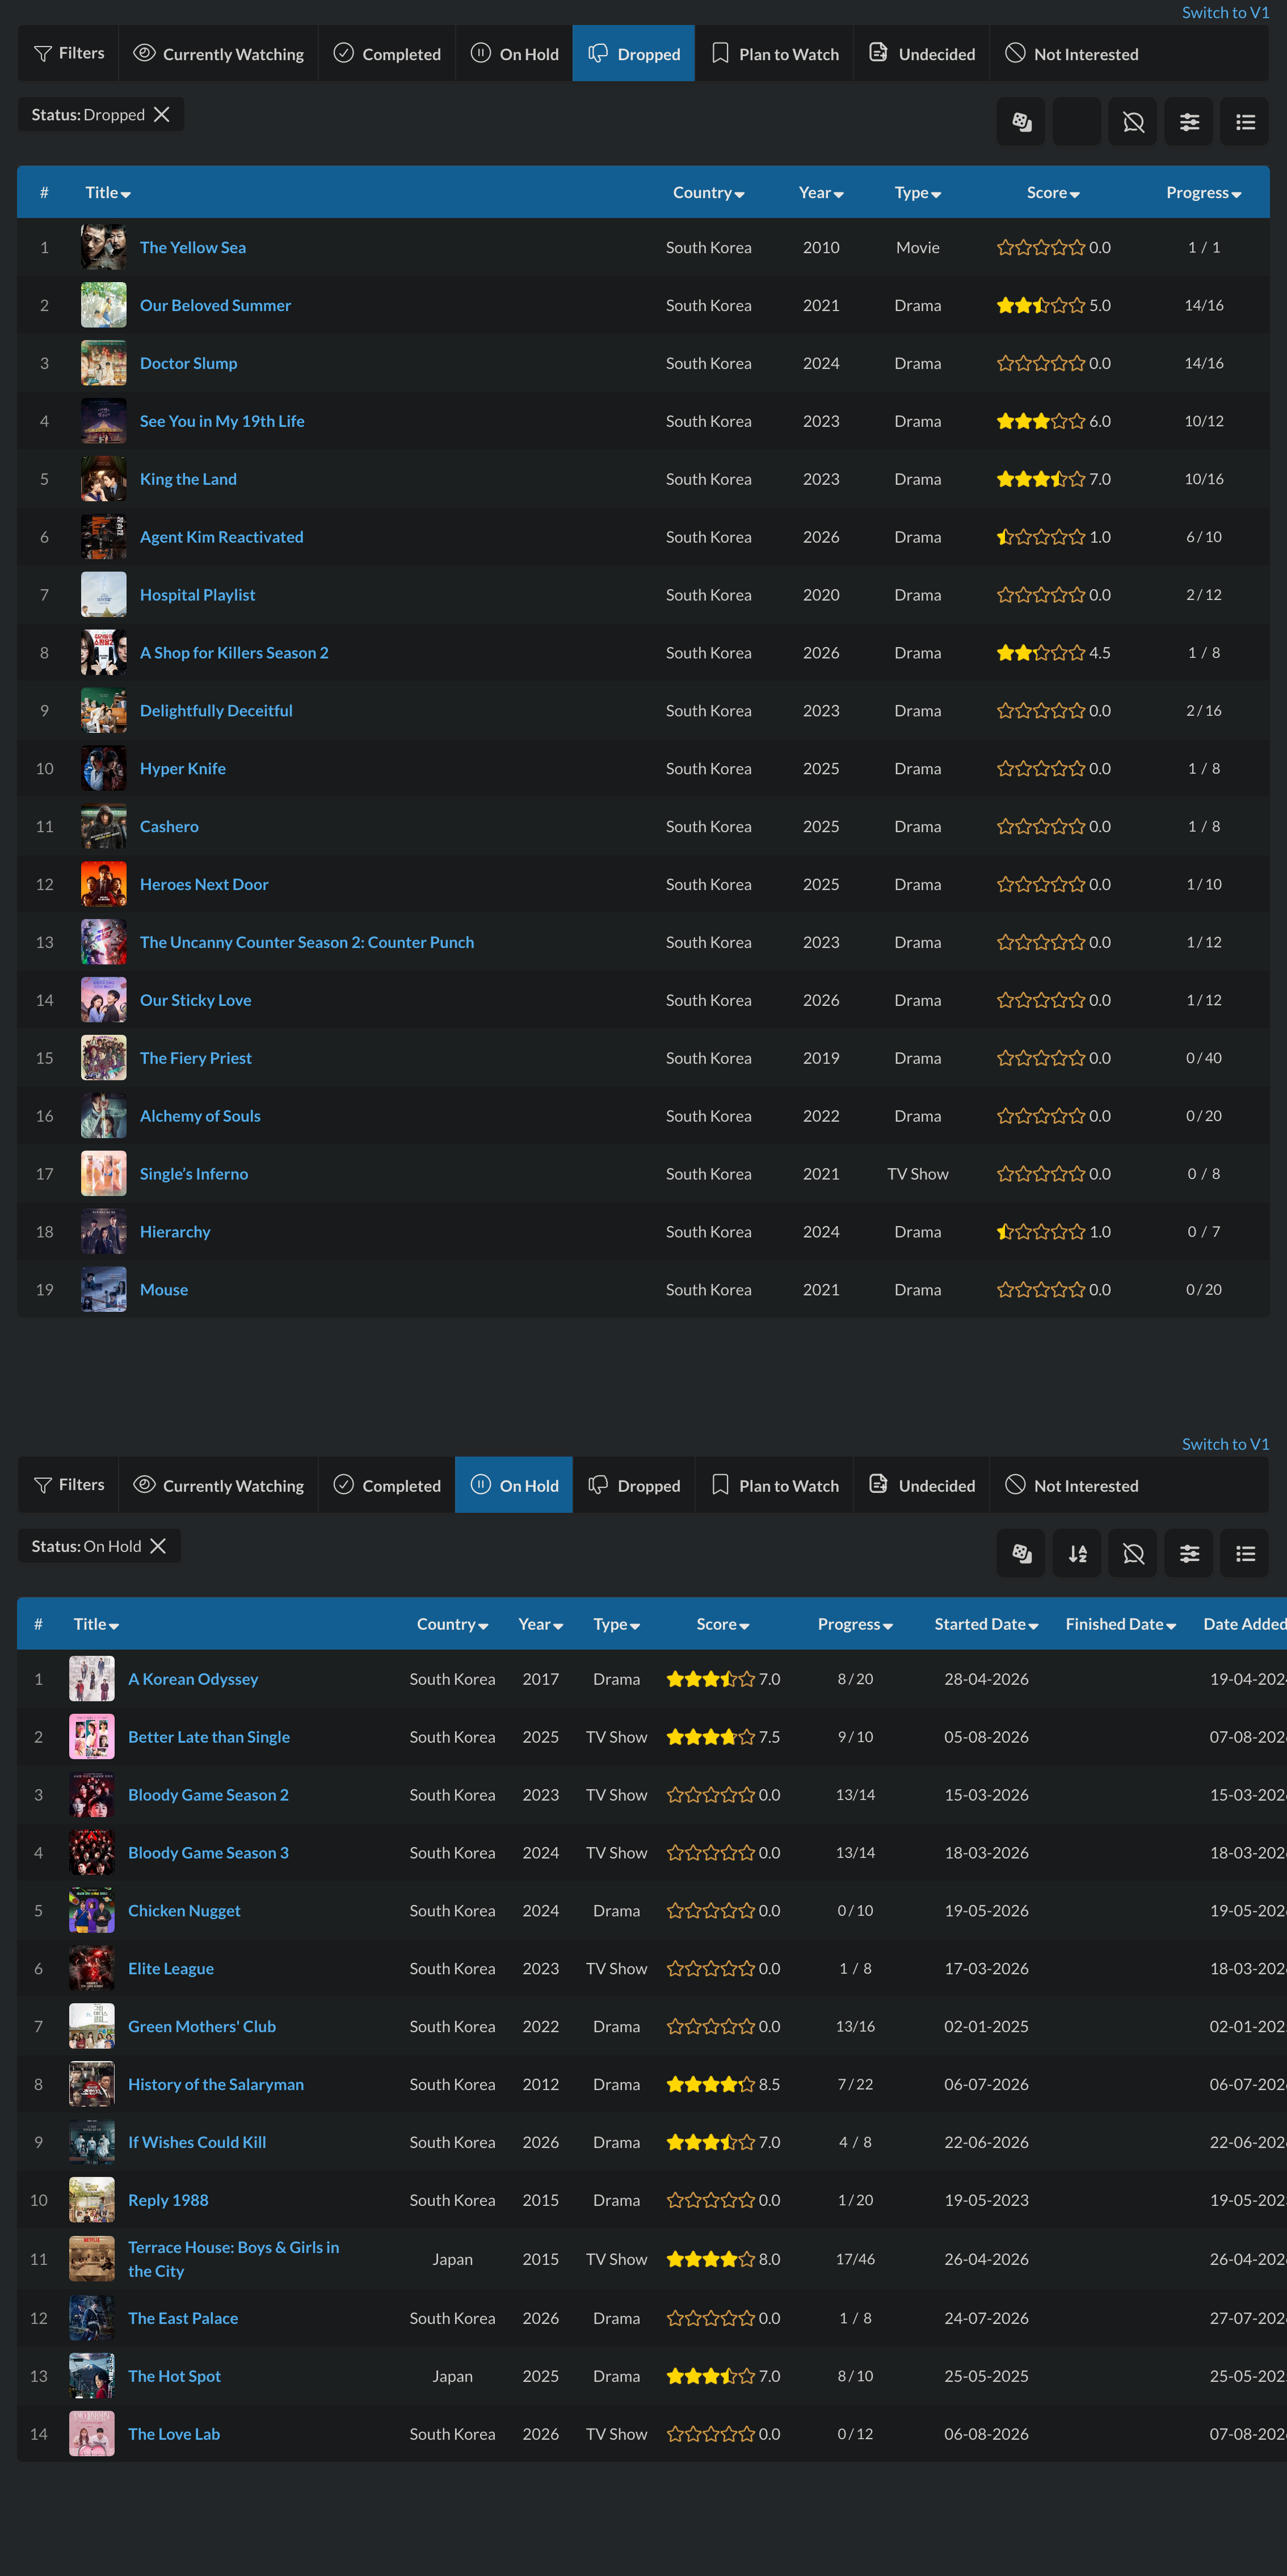This screenshot has height=2576, width=1287.
Task: Click 'Switch to V1' above the Dropped list
Action: [x=1225, y=12]
